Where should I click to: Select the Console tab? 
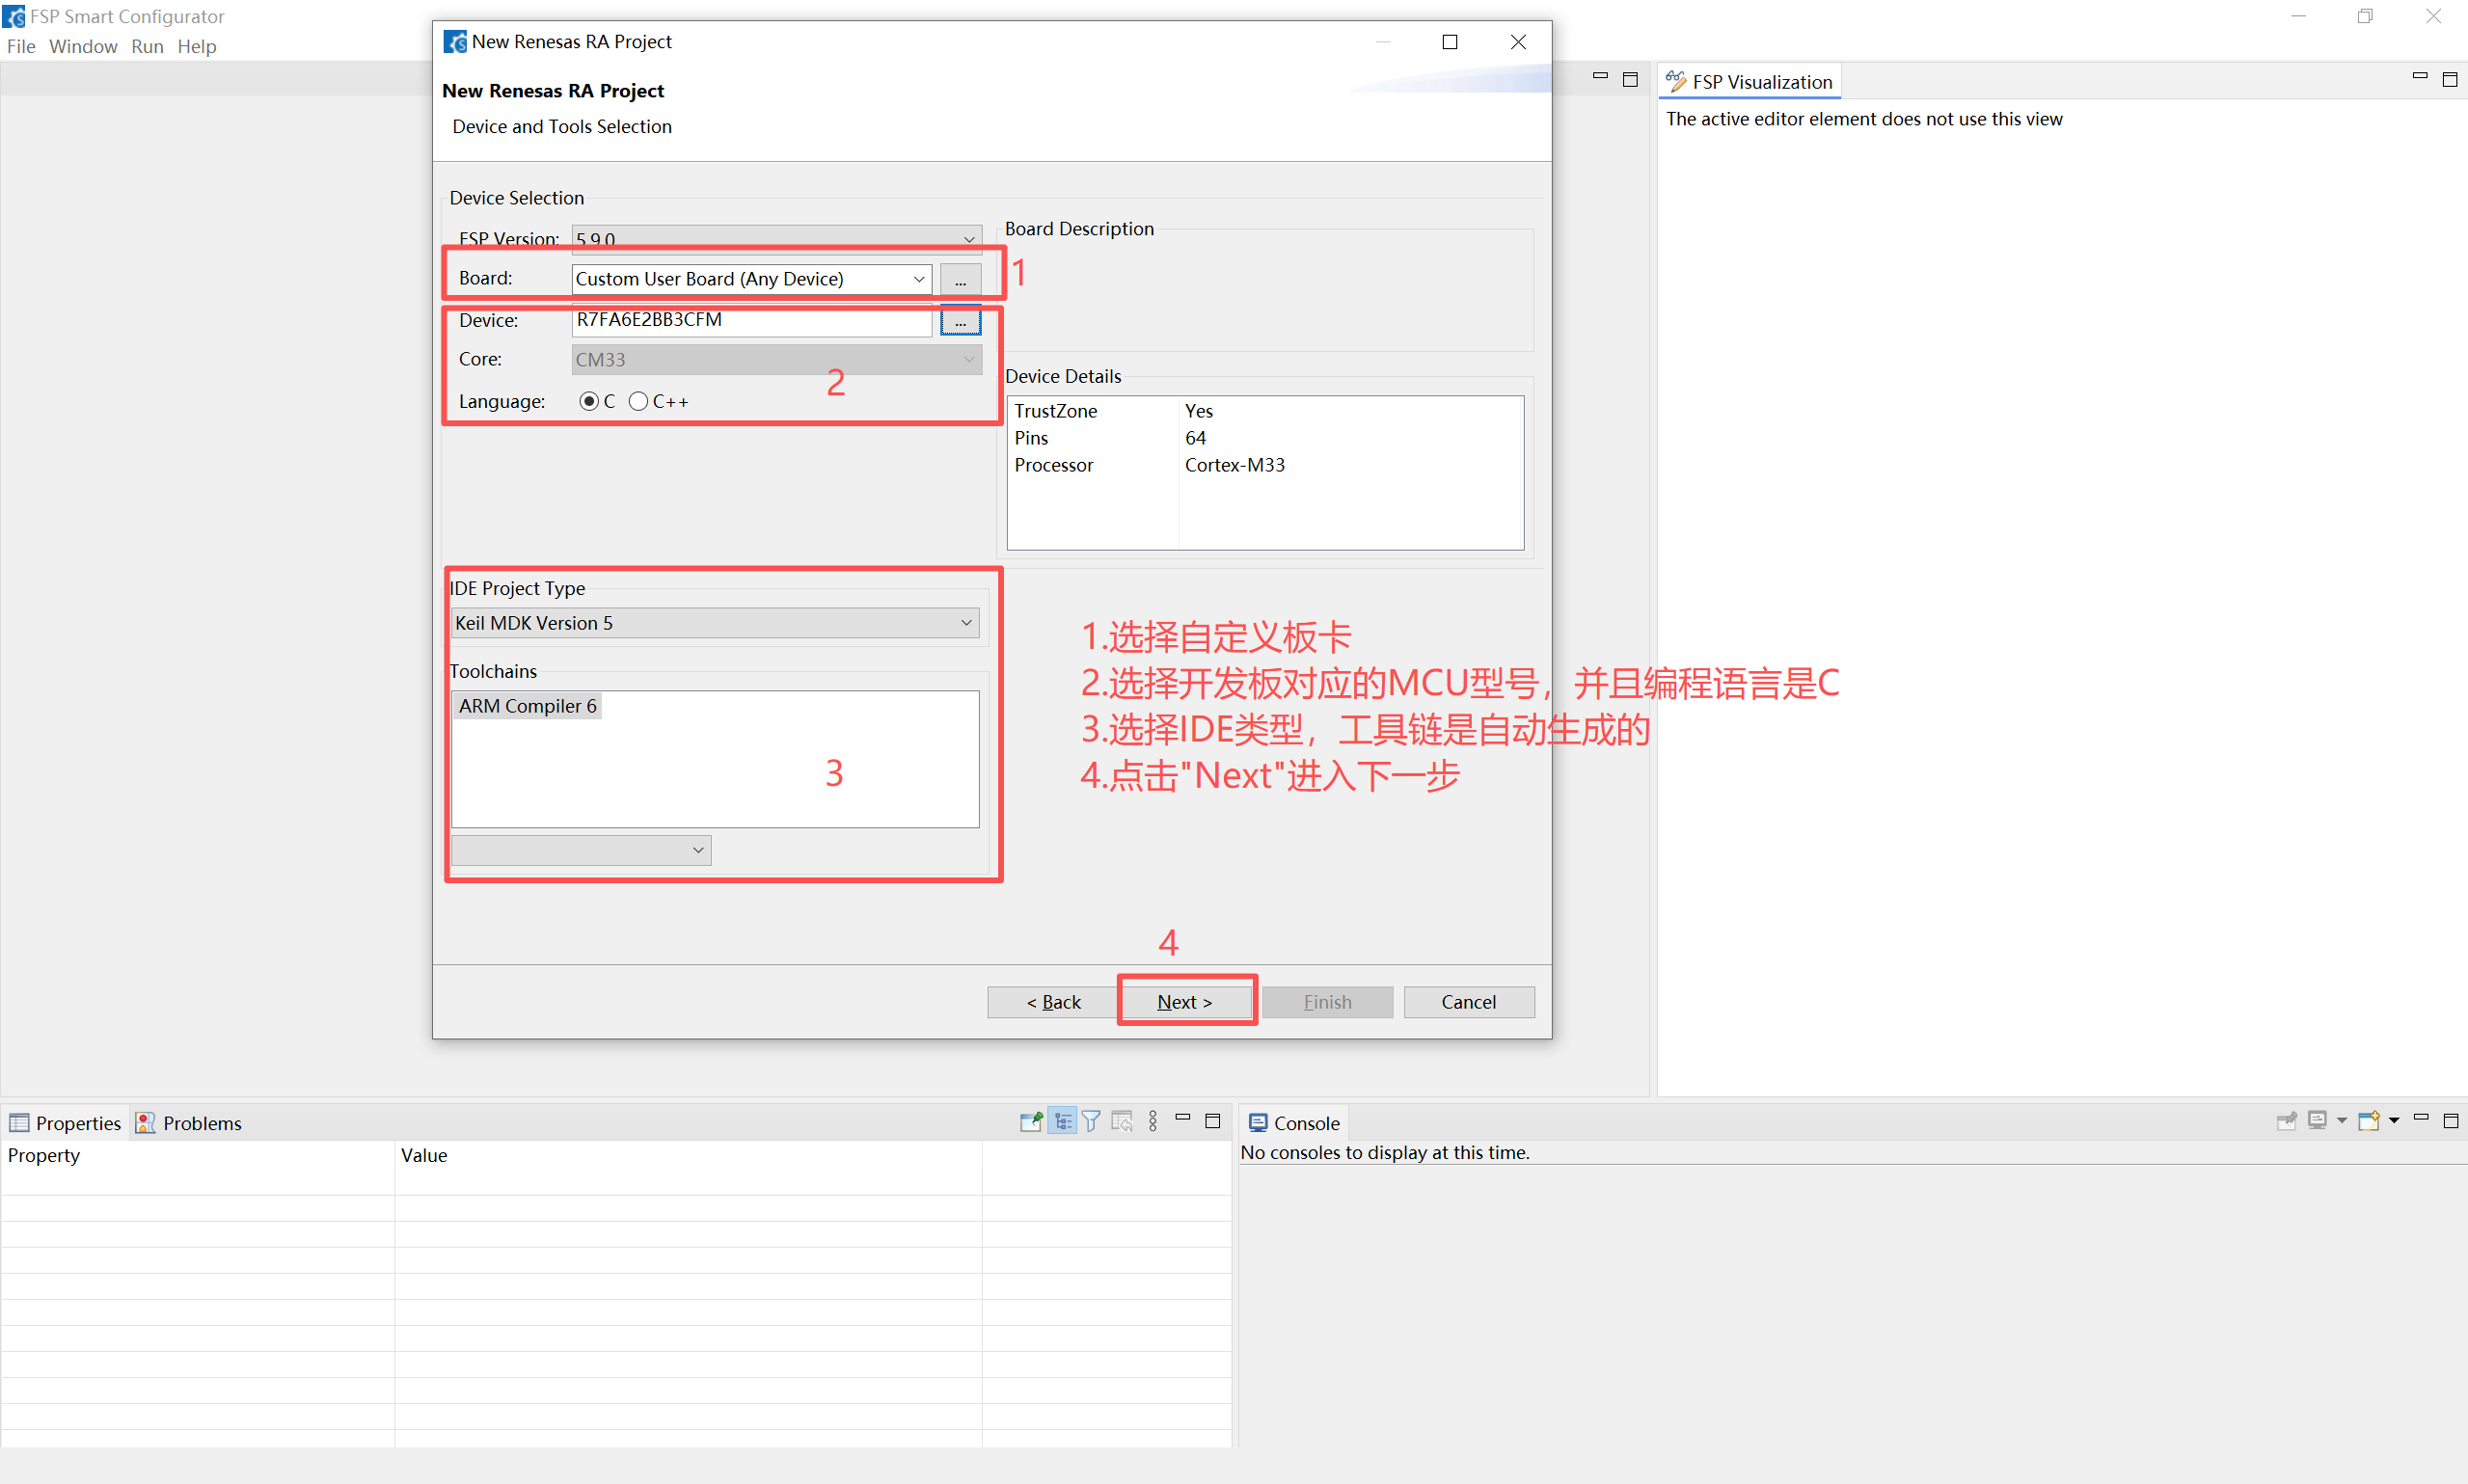click(x=1294, y=1123)
